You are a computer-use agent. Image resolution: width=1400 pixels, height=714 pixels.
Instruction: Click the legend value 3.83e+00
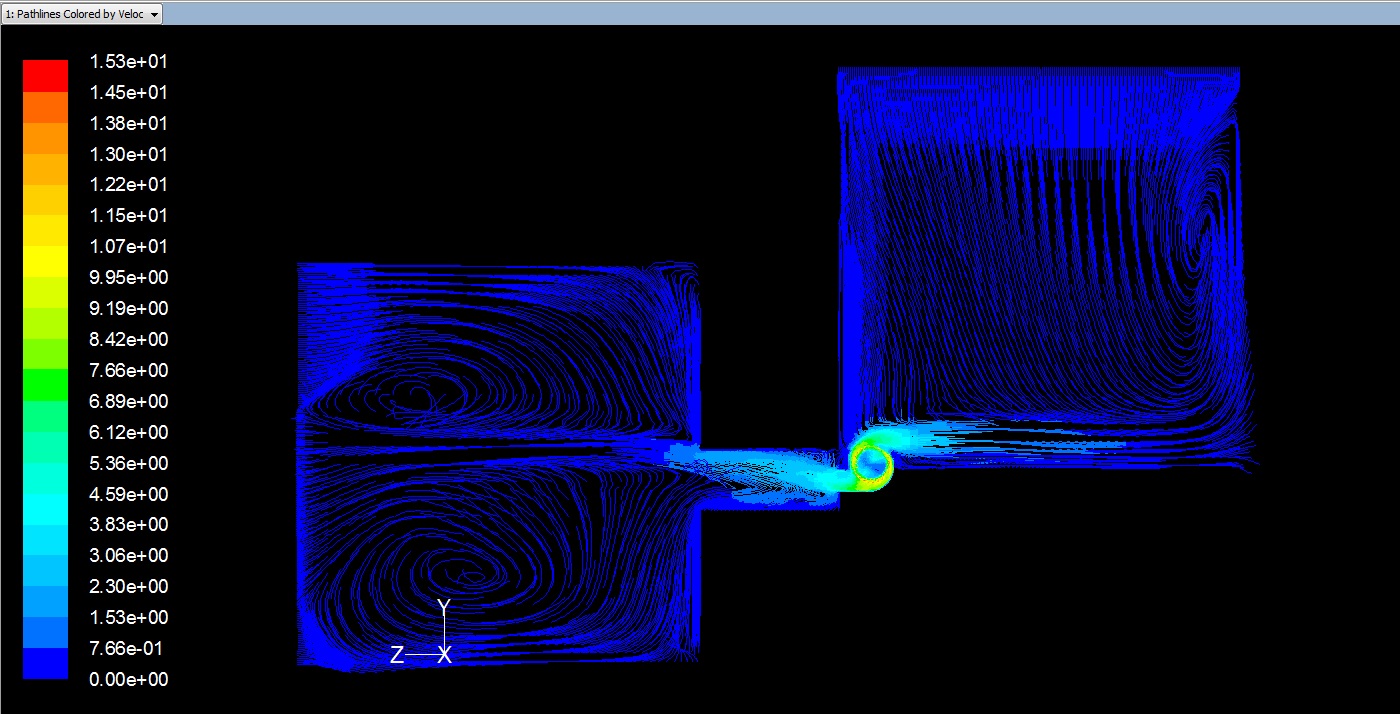click(x=128, y=525)
